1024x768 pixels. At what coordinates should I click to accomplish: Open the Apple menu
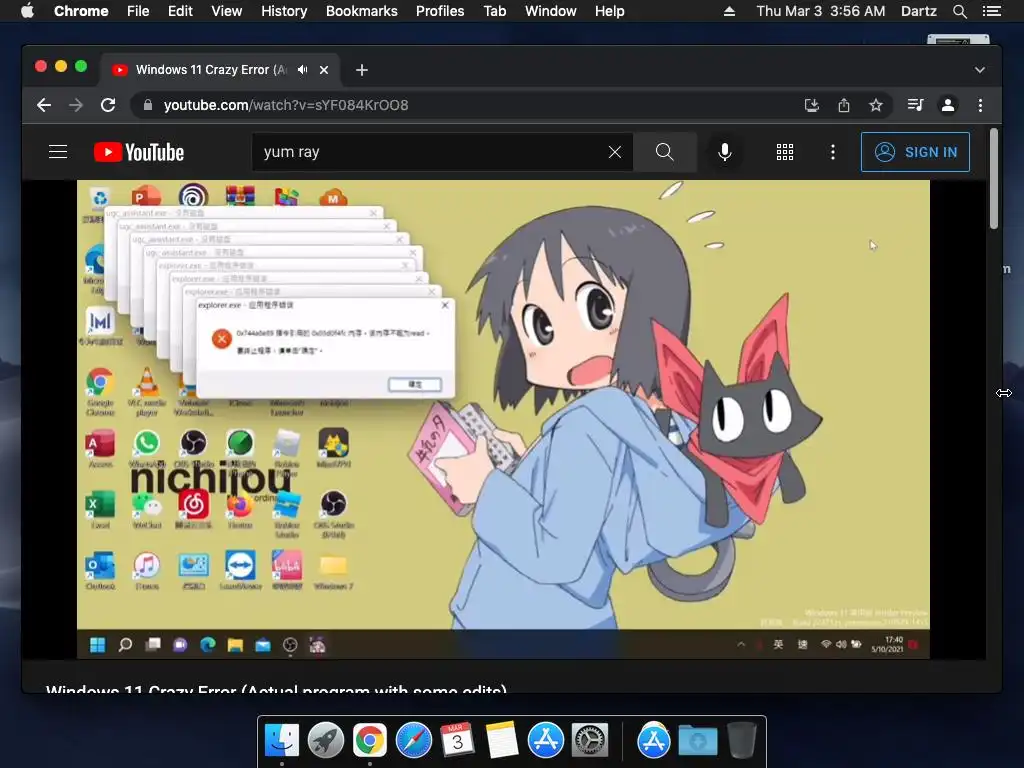27,11
